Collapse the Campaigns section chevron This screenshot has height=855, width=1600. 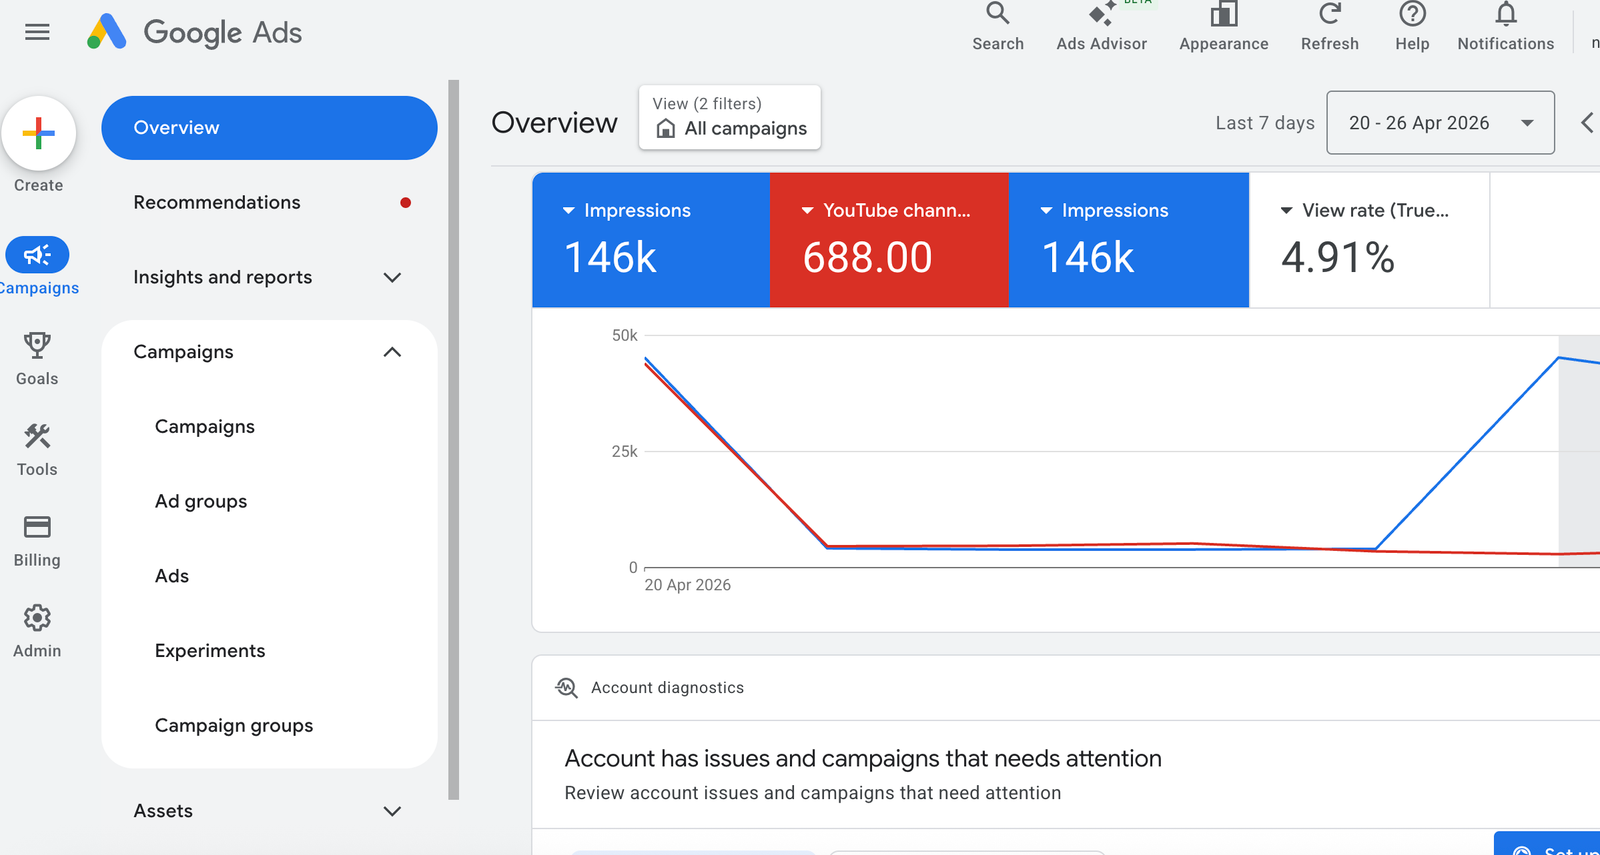tap(392, 352)
